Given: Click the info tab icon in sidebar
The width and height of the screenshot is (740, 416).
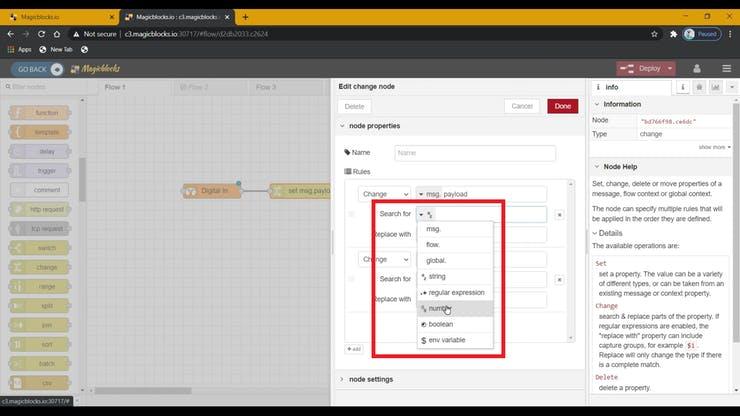Looking at the screenshot, I should (682, 87).
